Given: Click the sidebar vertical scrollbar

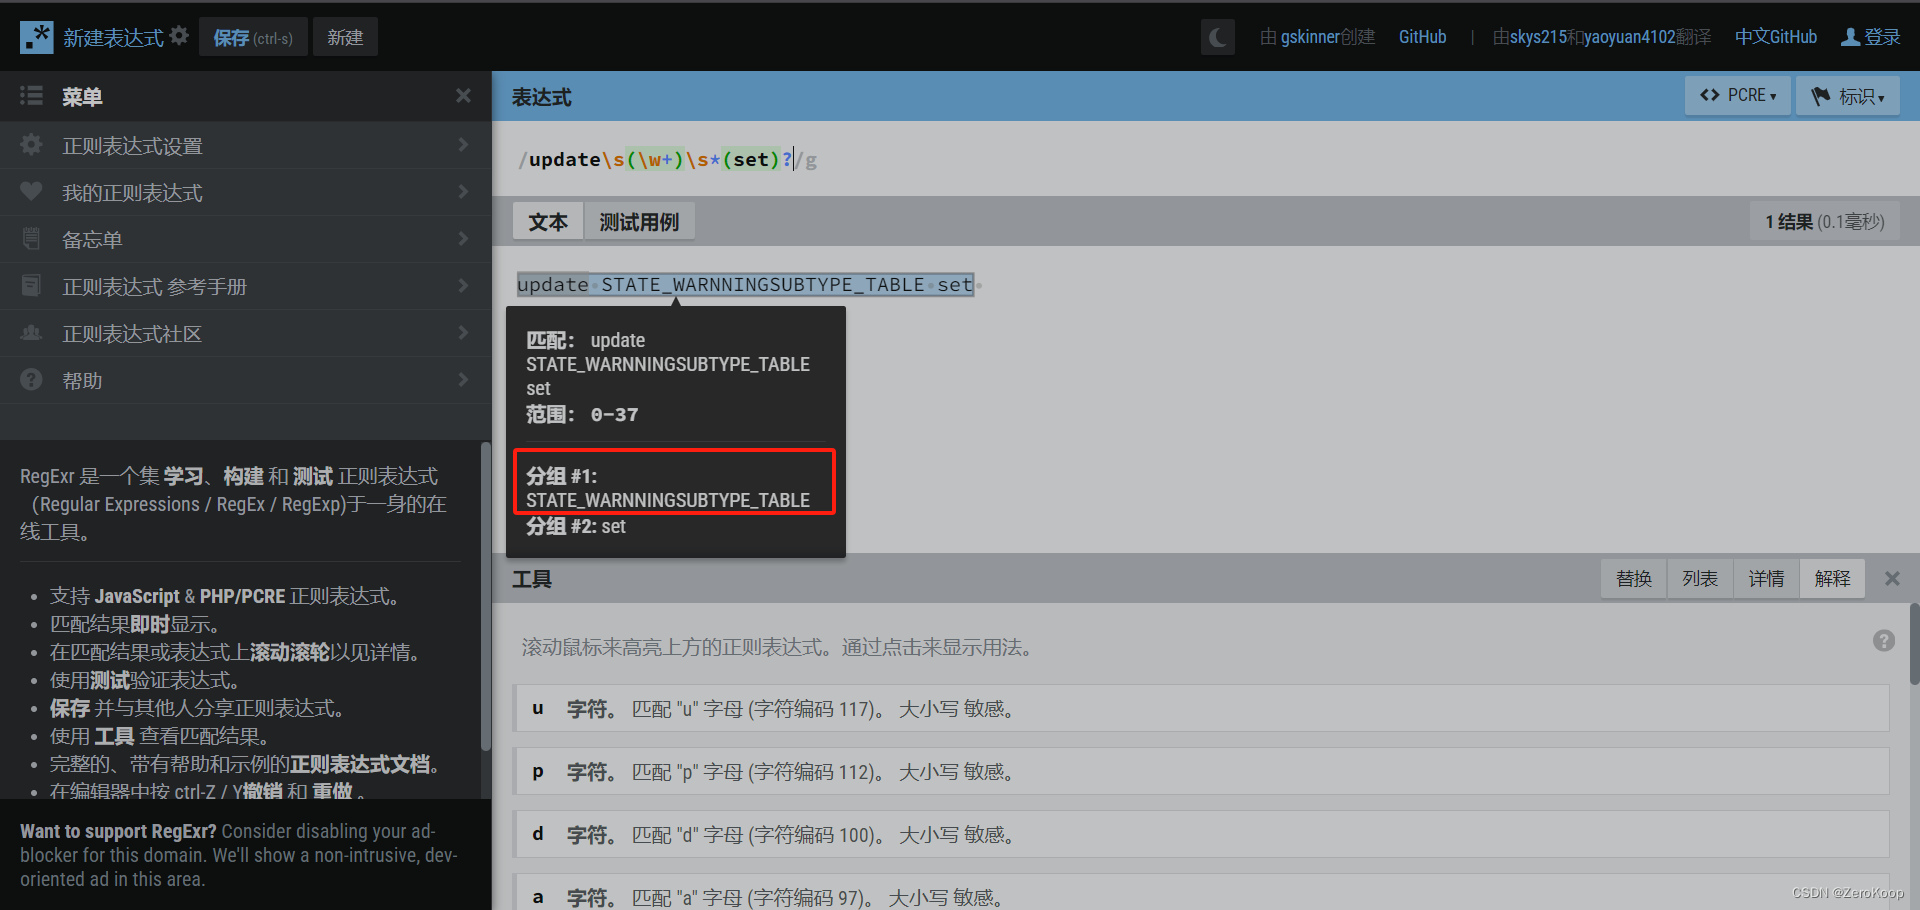Looking at the screenshot, I should (486, 596).
